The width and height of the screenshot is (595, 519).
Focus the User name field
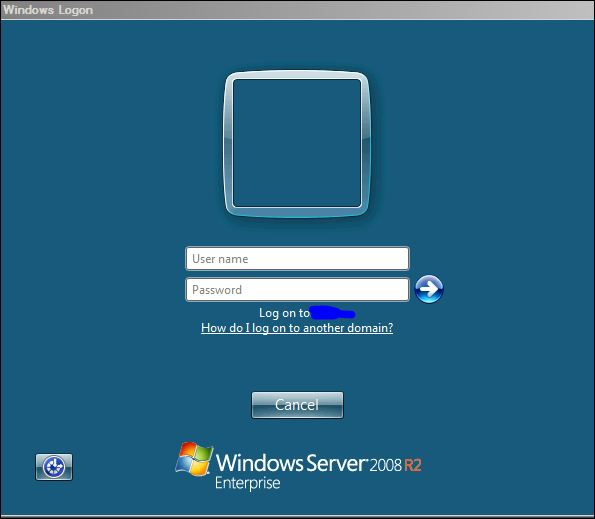297,258
